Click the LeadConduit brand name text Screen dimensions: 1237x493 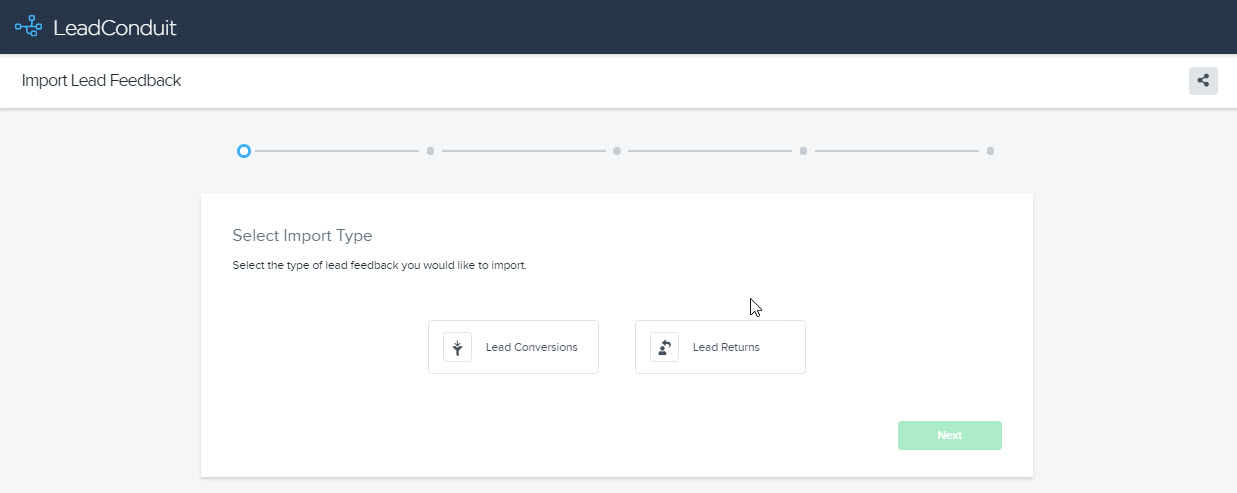114,28
